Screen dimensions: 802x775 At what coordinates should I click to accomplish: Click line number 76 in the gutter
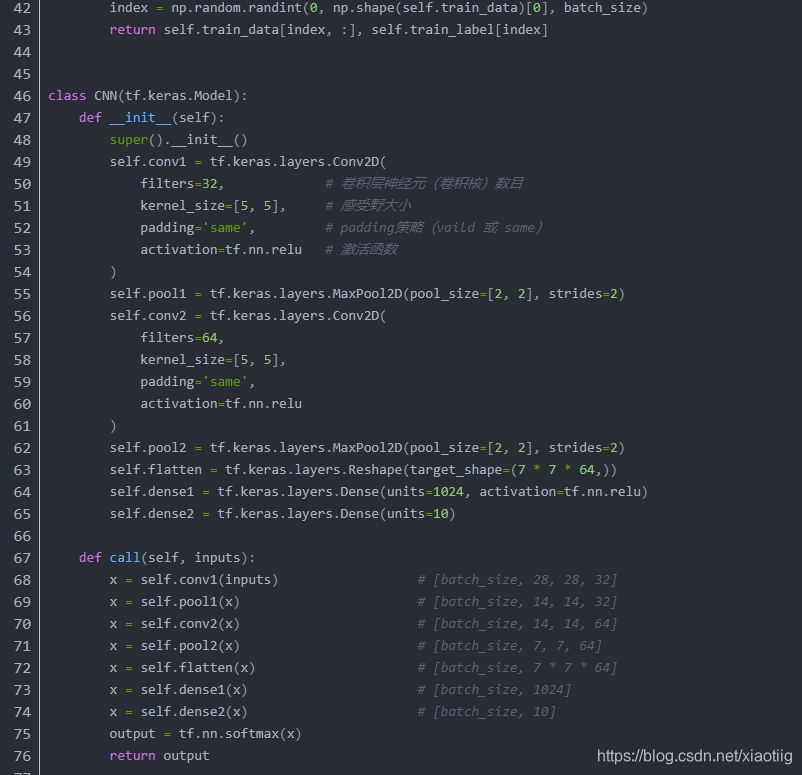22,756
